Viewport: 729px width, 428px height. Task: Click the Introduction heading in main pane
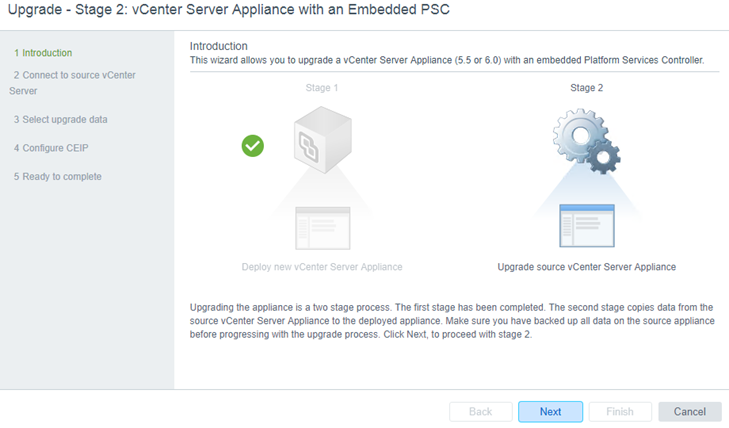[219, 46]
